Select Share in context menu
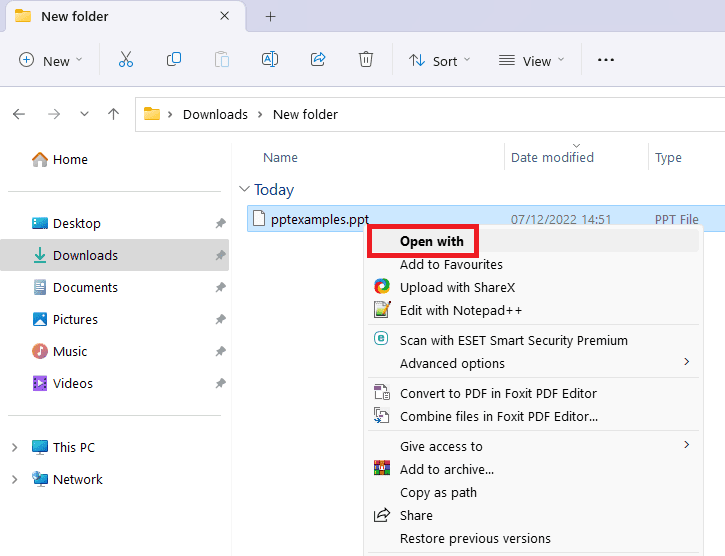 [534, 515]
